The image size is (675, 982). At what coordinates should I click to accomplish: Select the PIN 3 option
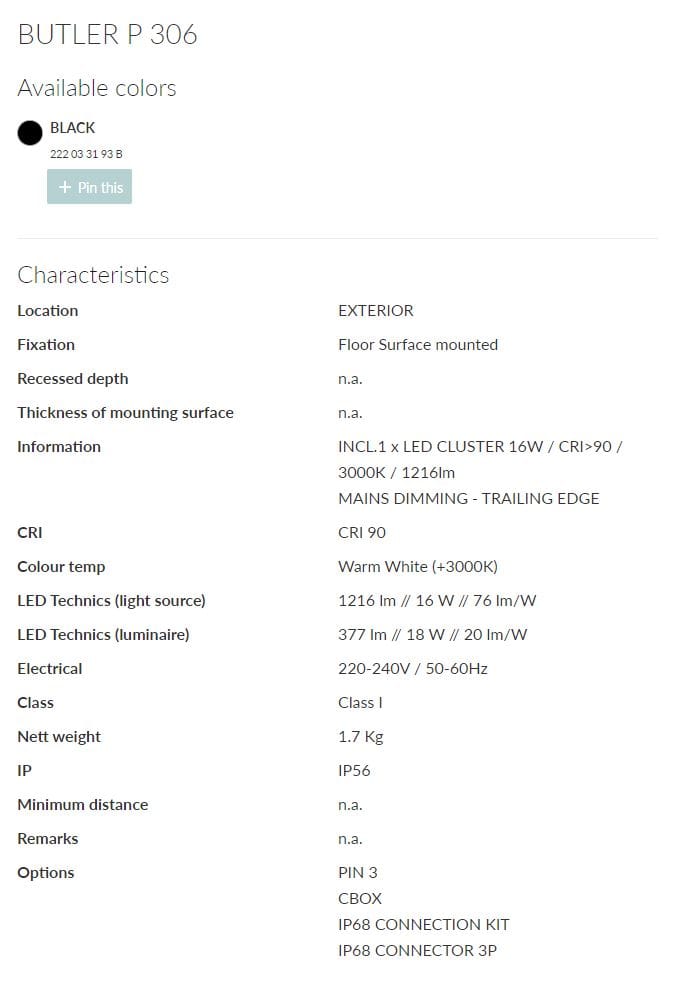point(358,873)
